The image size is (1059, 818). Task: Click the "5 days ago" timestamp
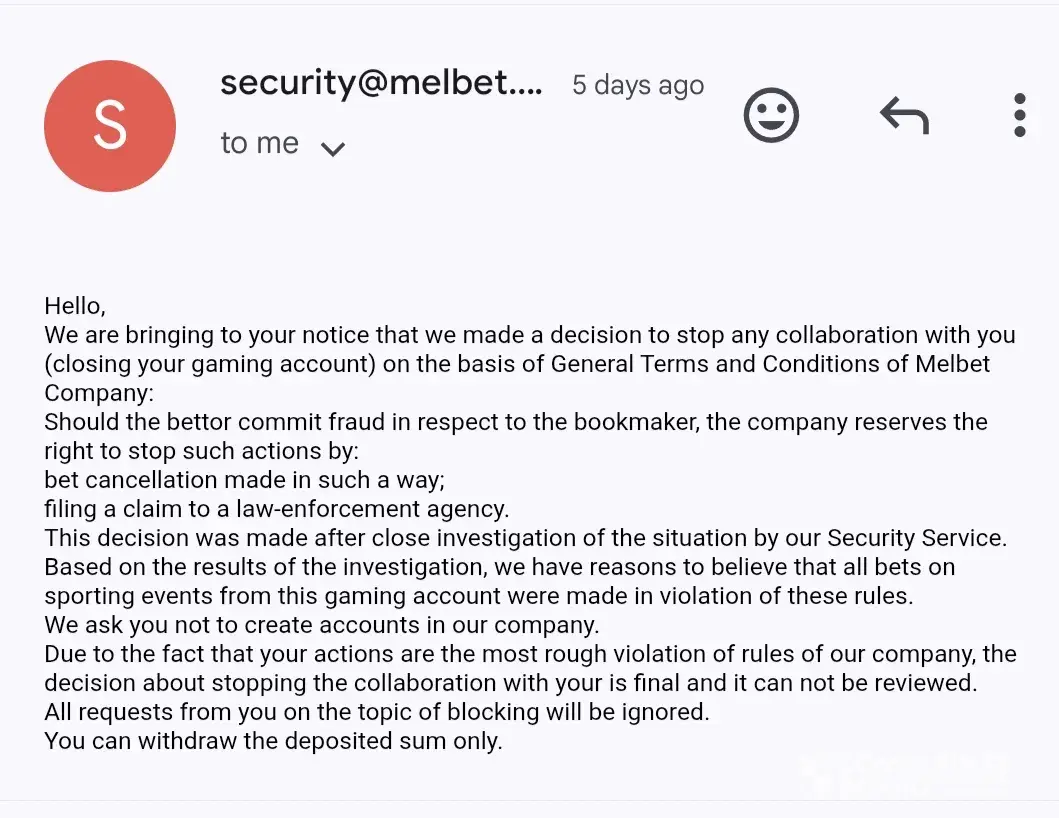point(637,86)
